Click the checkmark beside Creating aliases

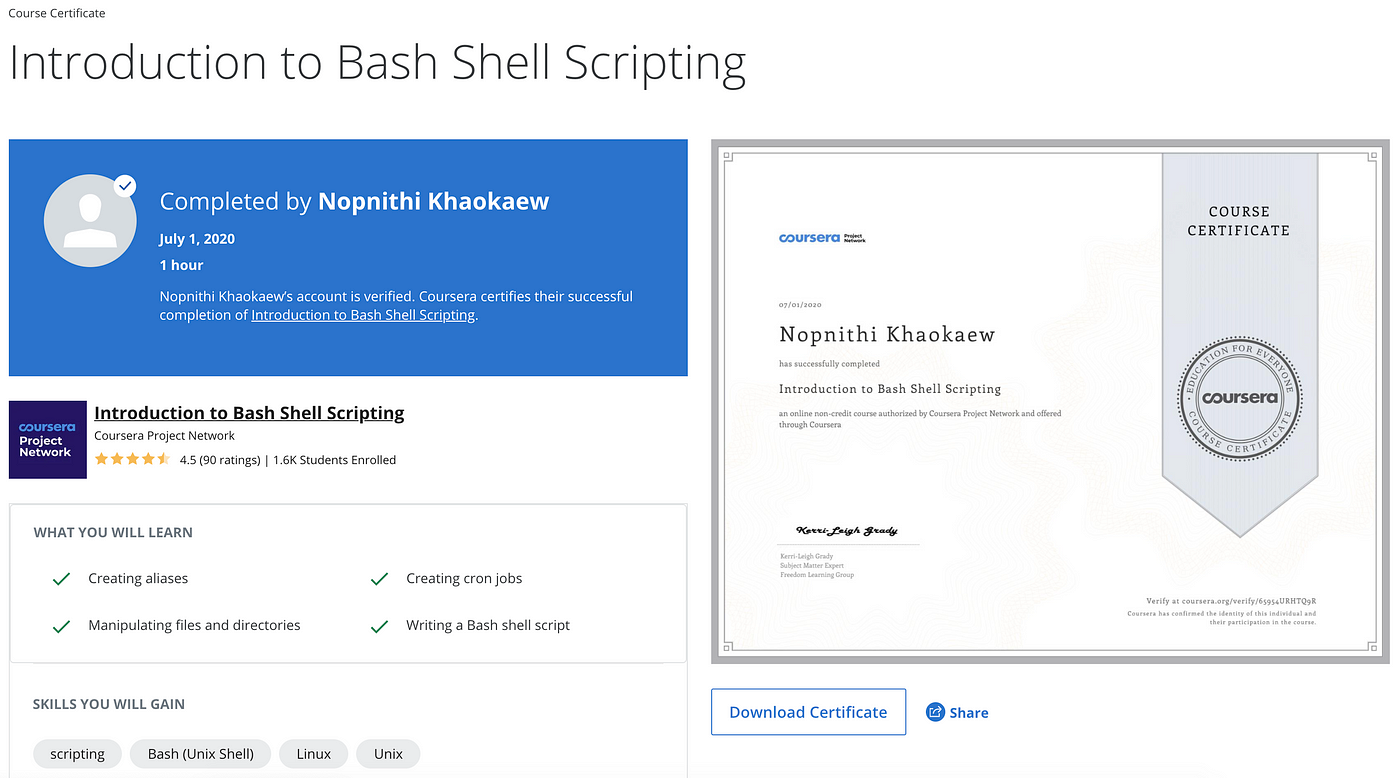(61, 579)
